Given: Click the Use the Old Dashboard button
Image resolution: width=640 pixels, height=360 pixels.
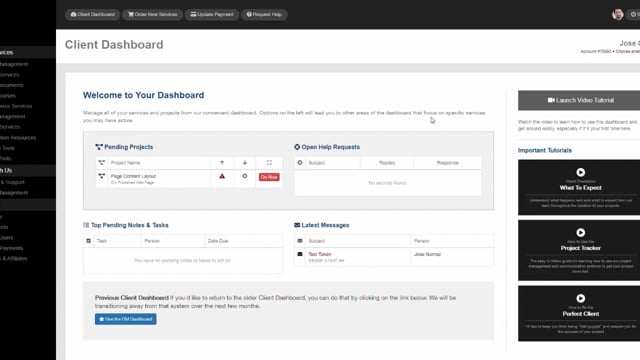Looking at the screenshot, I should [126, 319].
